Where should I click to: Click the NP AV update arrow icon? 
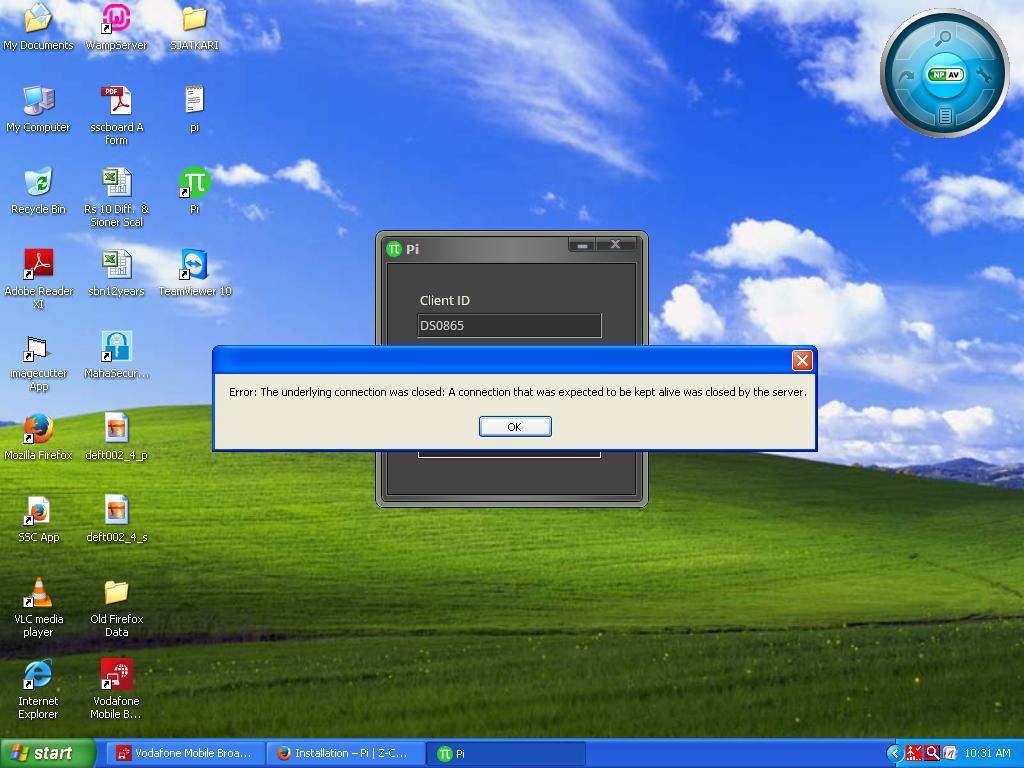[x=906, y=76]
